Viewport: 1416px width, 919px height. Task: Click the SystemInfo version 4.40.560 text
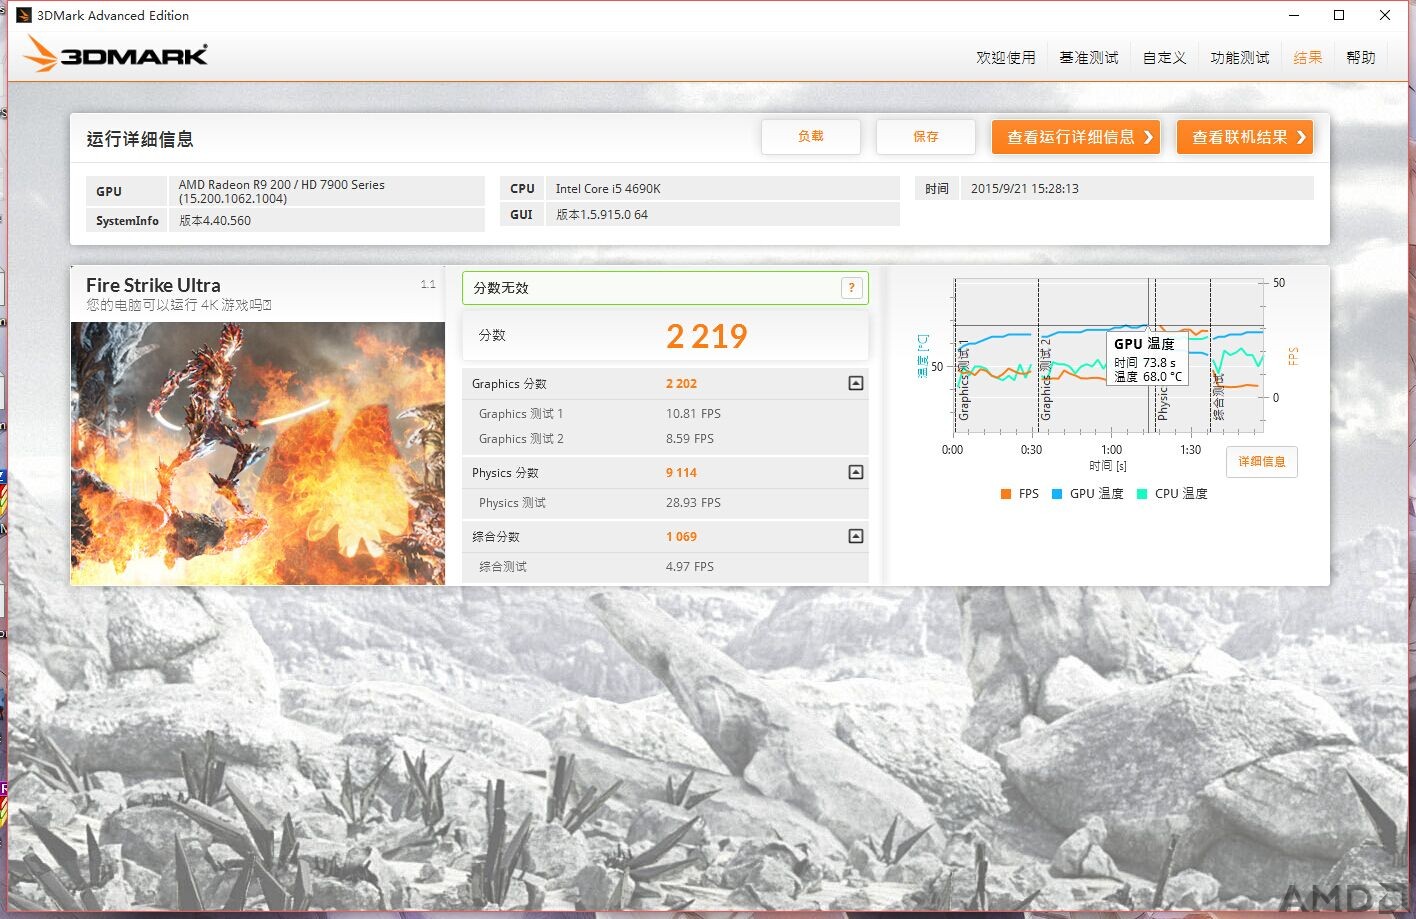click(215, 221)
